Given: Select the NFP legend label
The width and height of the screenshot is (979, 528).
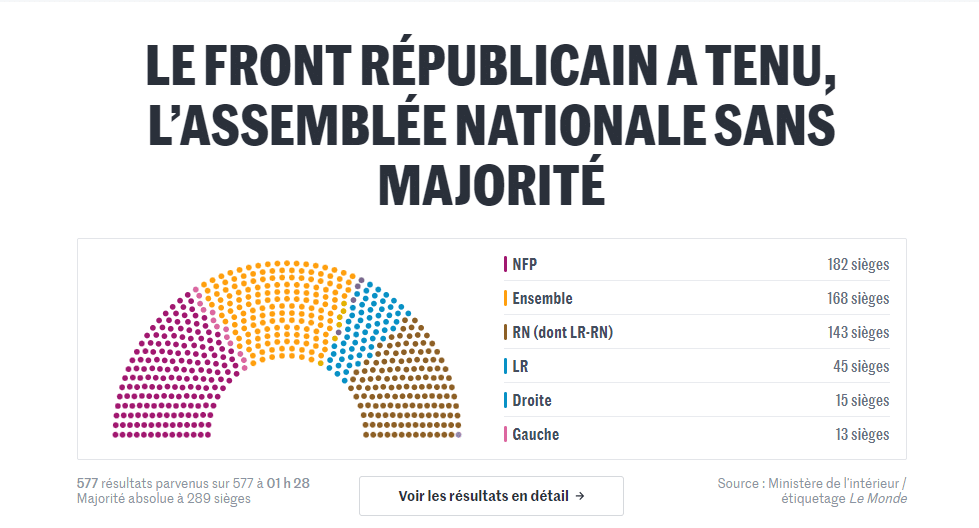Looking at the screenshot, I should [524, 265].
